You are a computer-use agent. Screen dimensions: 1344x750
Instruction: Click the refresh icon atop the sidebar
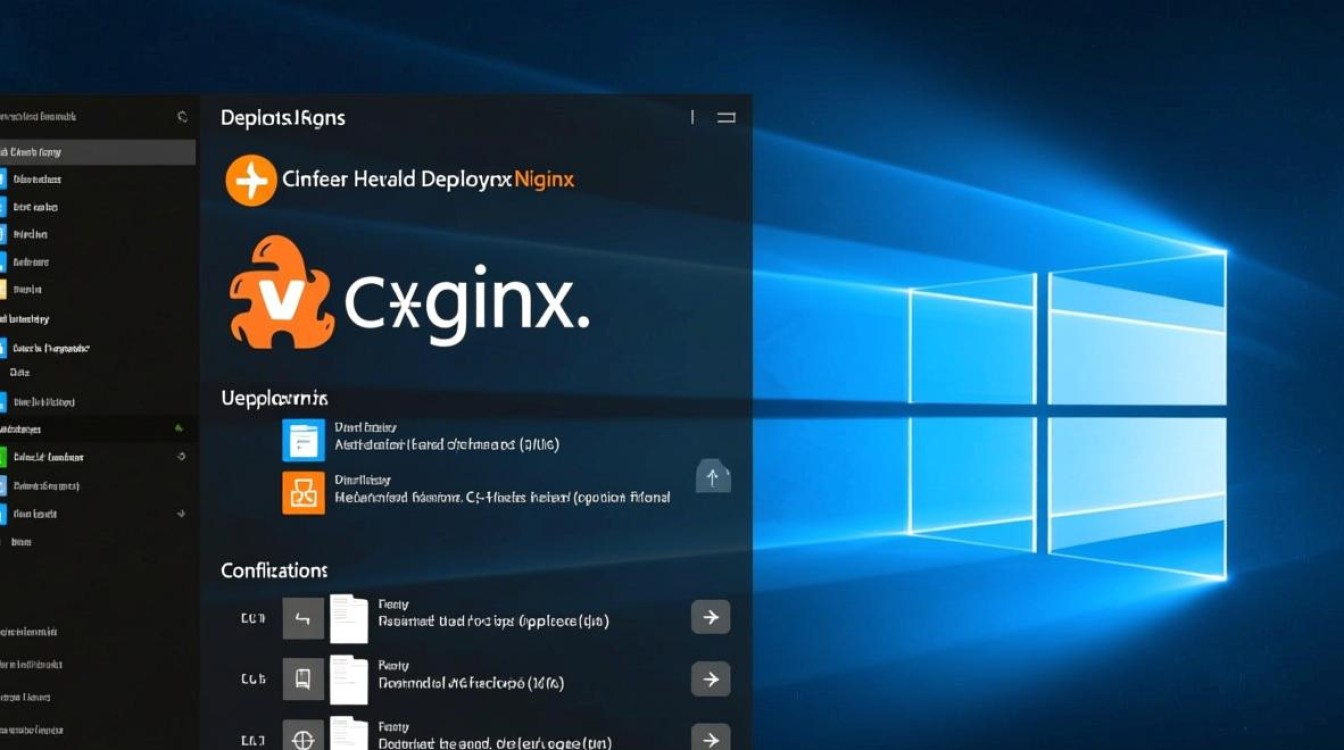181,117
